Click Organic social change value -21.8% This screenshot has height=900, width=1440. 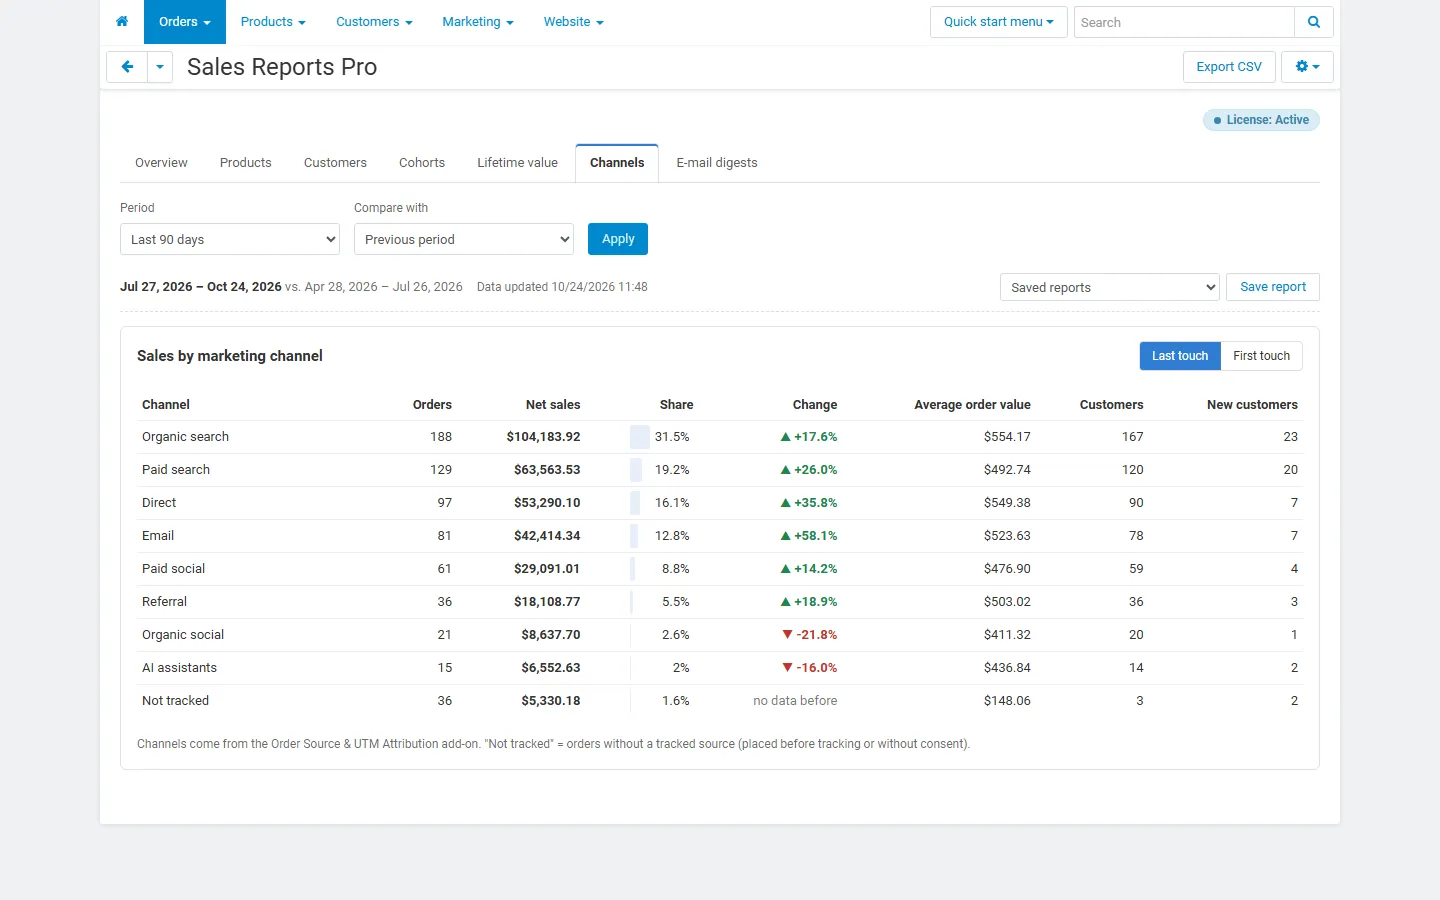(x=810, y=635)
